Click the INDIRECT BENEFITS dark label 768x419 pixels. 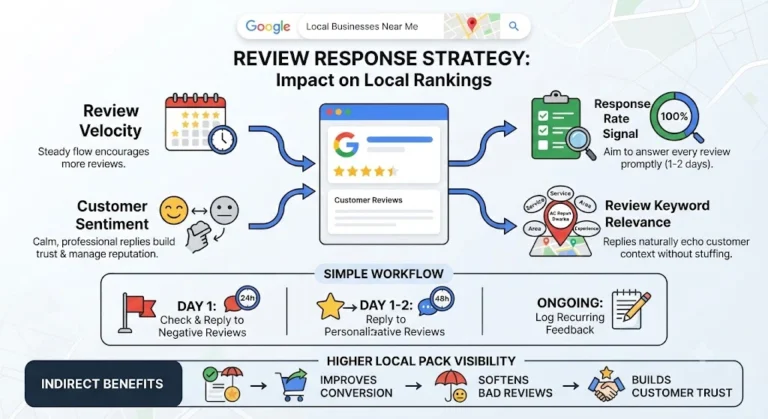coord(103,384)
